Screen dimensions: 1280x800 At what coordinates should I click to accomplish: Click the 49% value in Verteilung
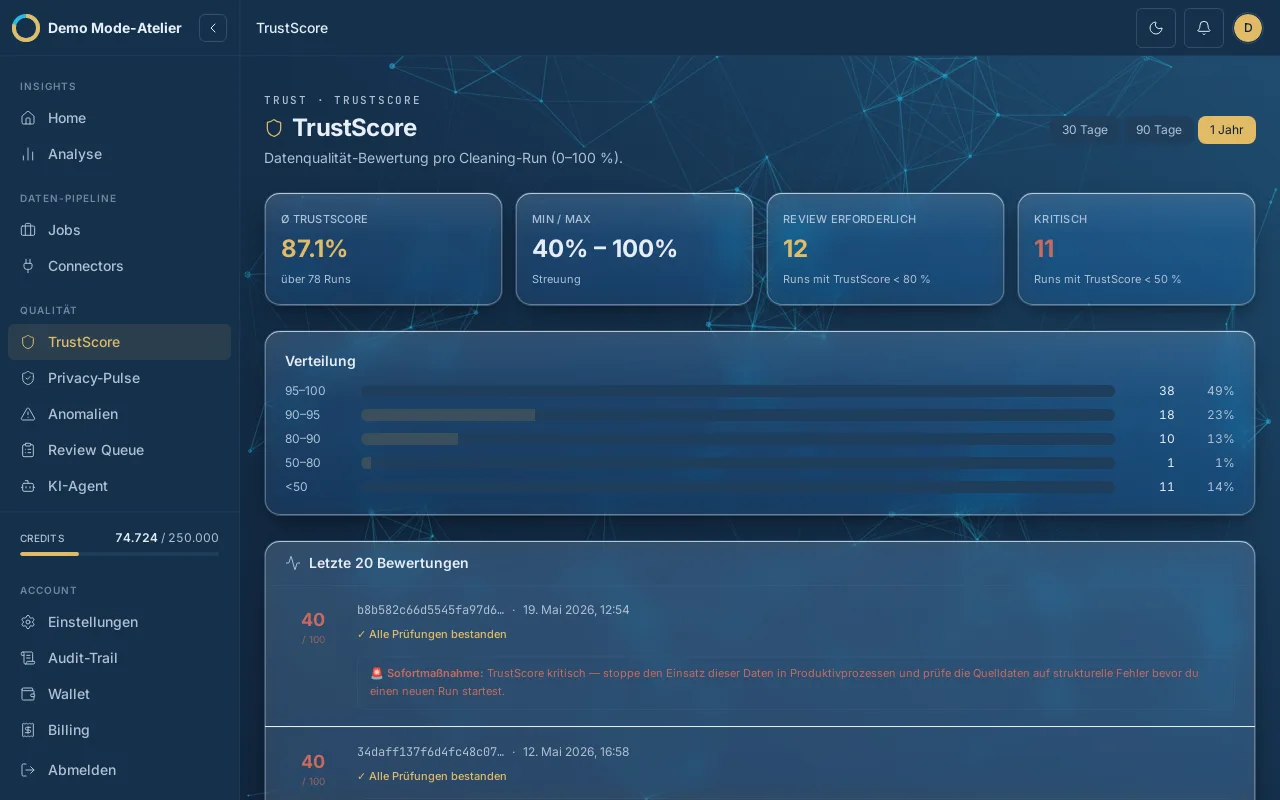click(1221, 391)
